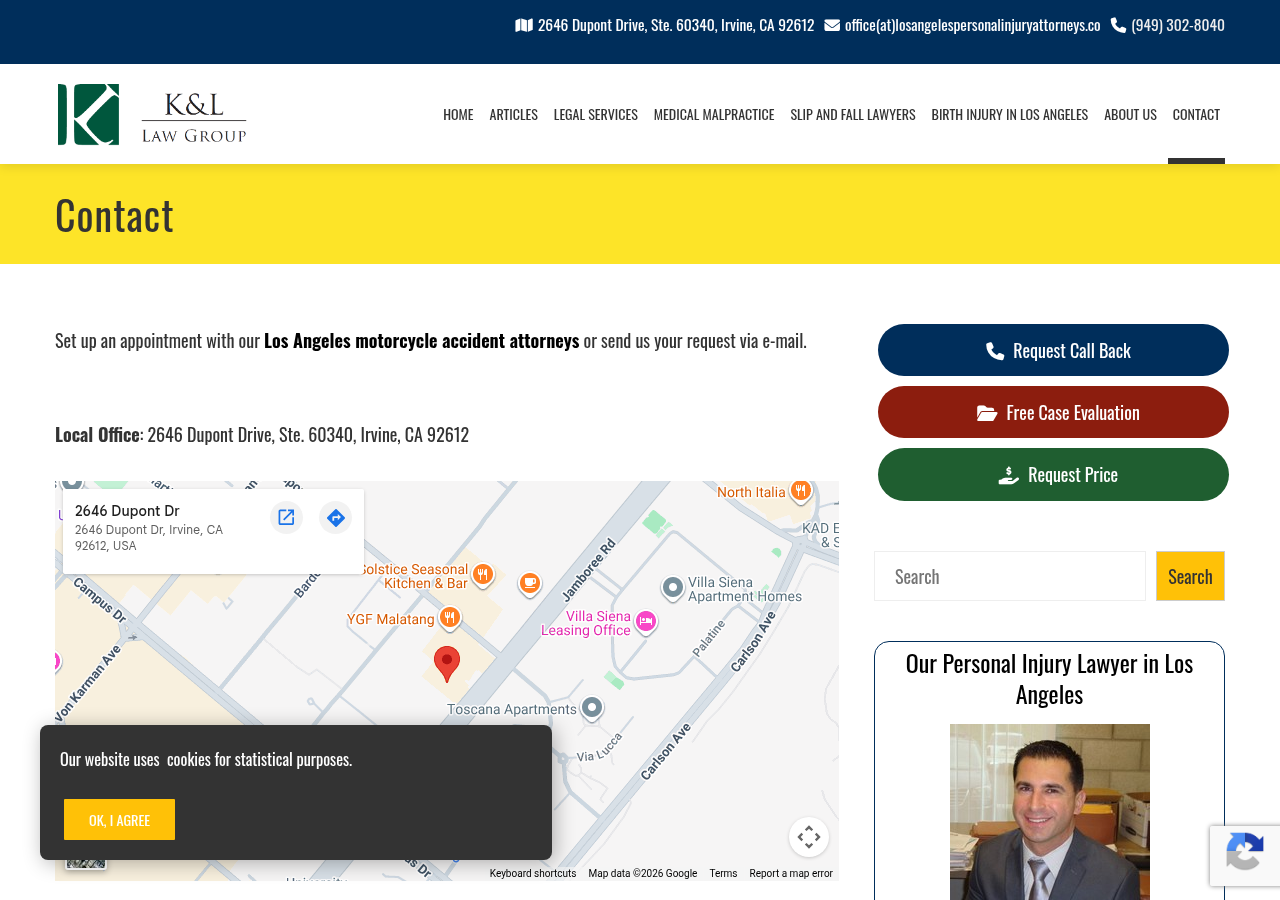Open the ABOUT US menu
Screen dimensions: 1280x900
point(1130,113)
